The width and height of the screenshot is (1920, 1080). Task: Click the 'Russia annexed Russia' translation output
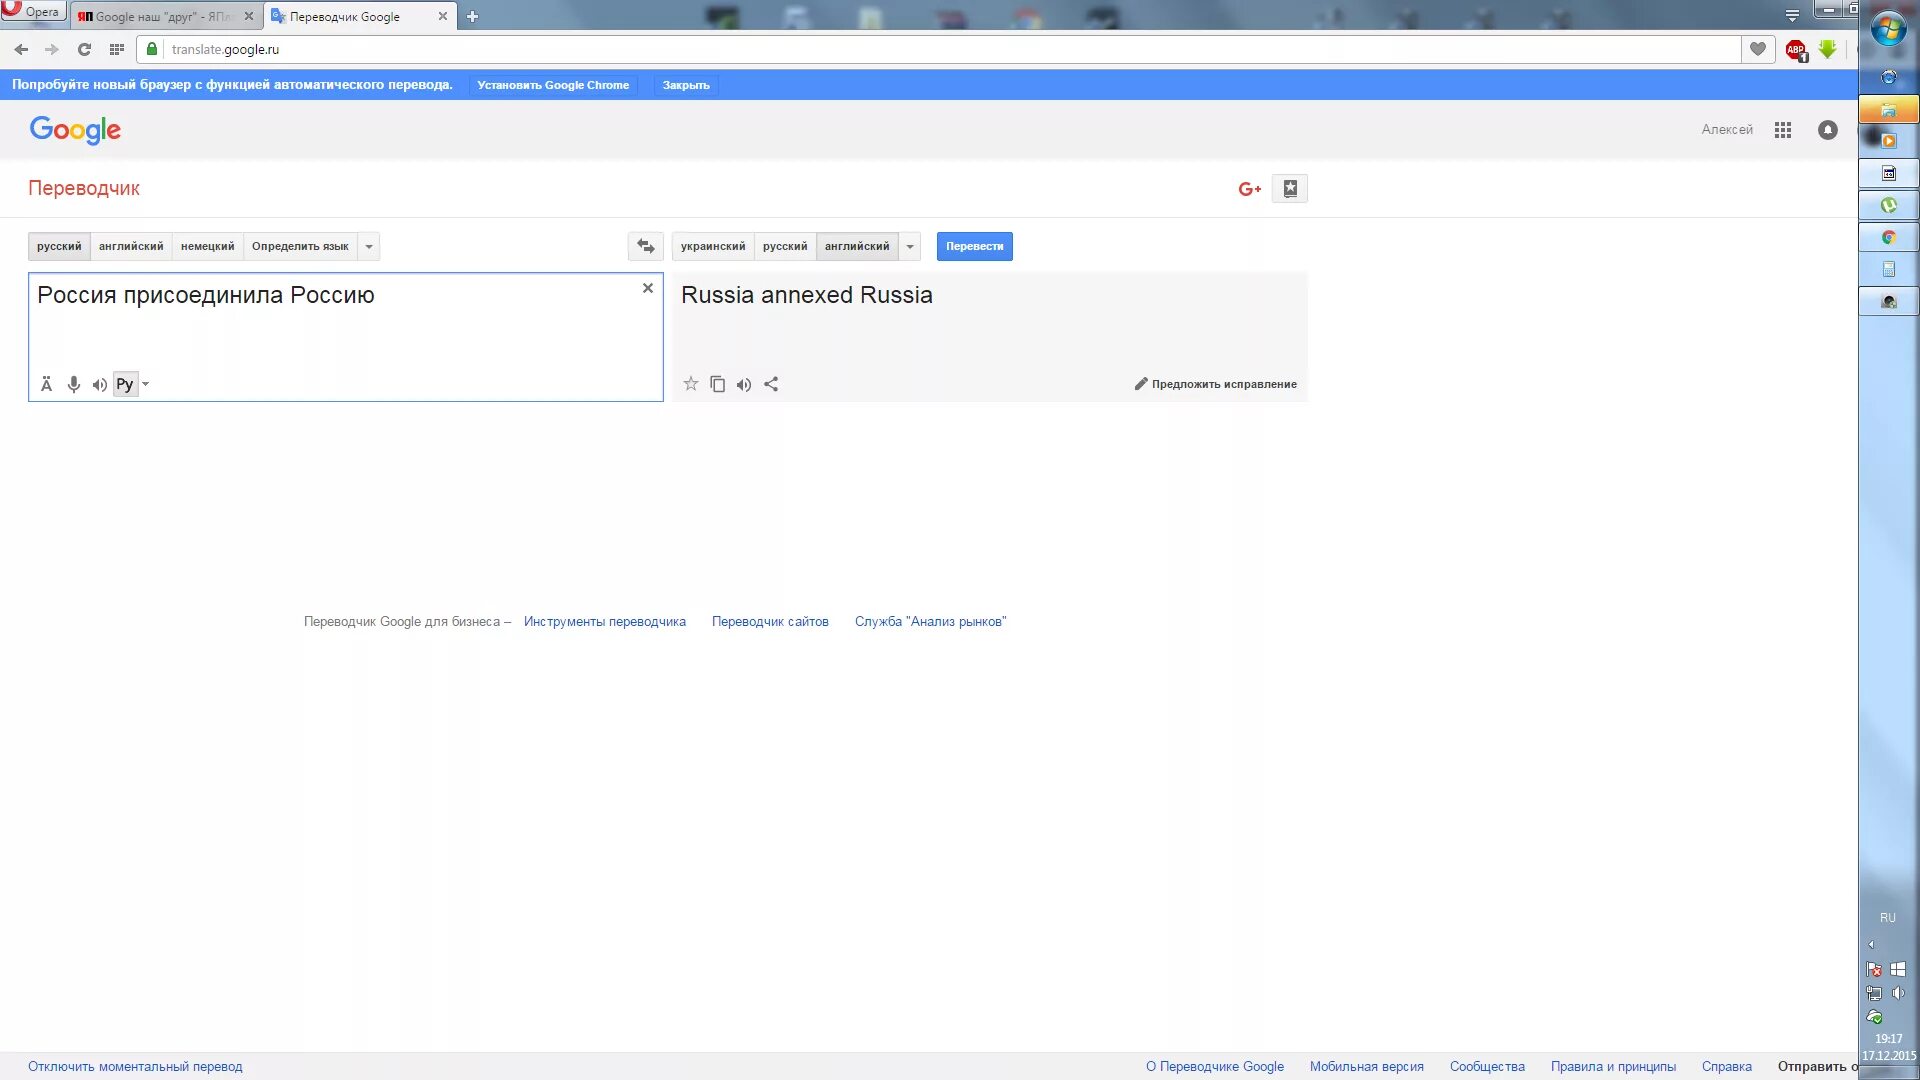pos(807,295)
